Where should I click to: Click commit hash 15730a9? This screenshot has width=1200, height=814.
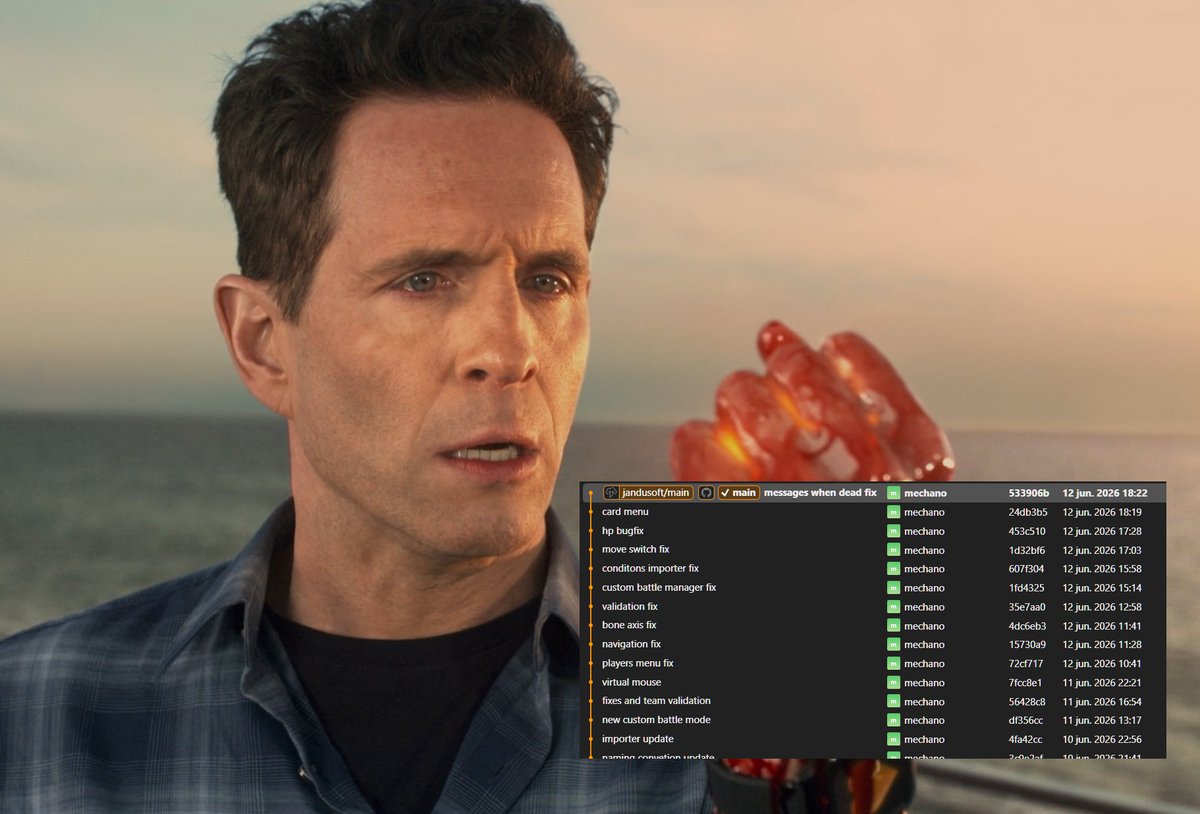click(1027, 645)
